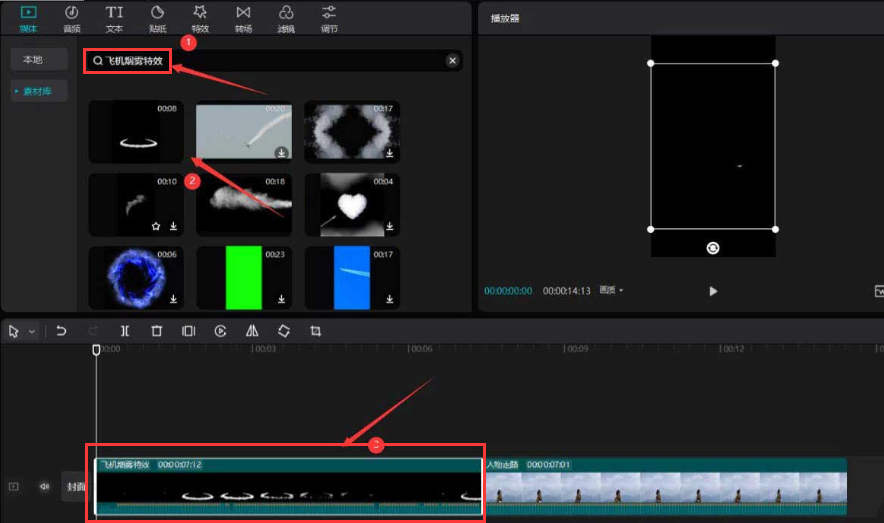Open the 调节 adjustment tab

[x=329, y=19]
